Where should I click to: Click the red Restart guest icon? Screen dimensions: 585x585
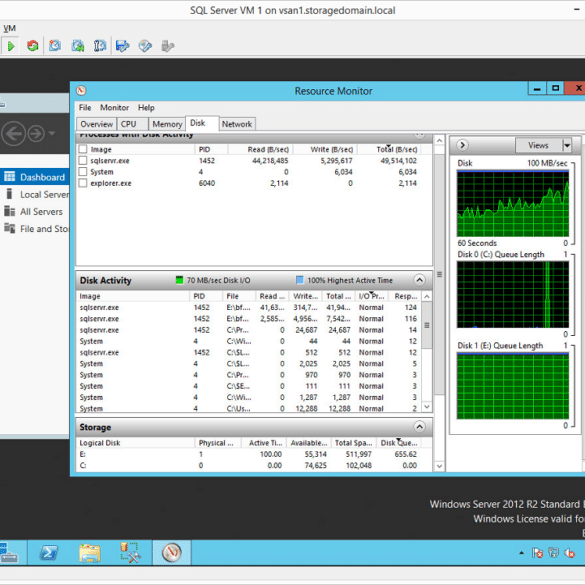coord(33,46)
